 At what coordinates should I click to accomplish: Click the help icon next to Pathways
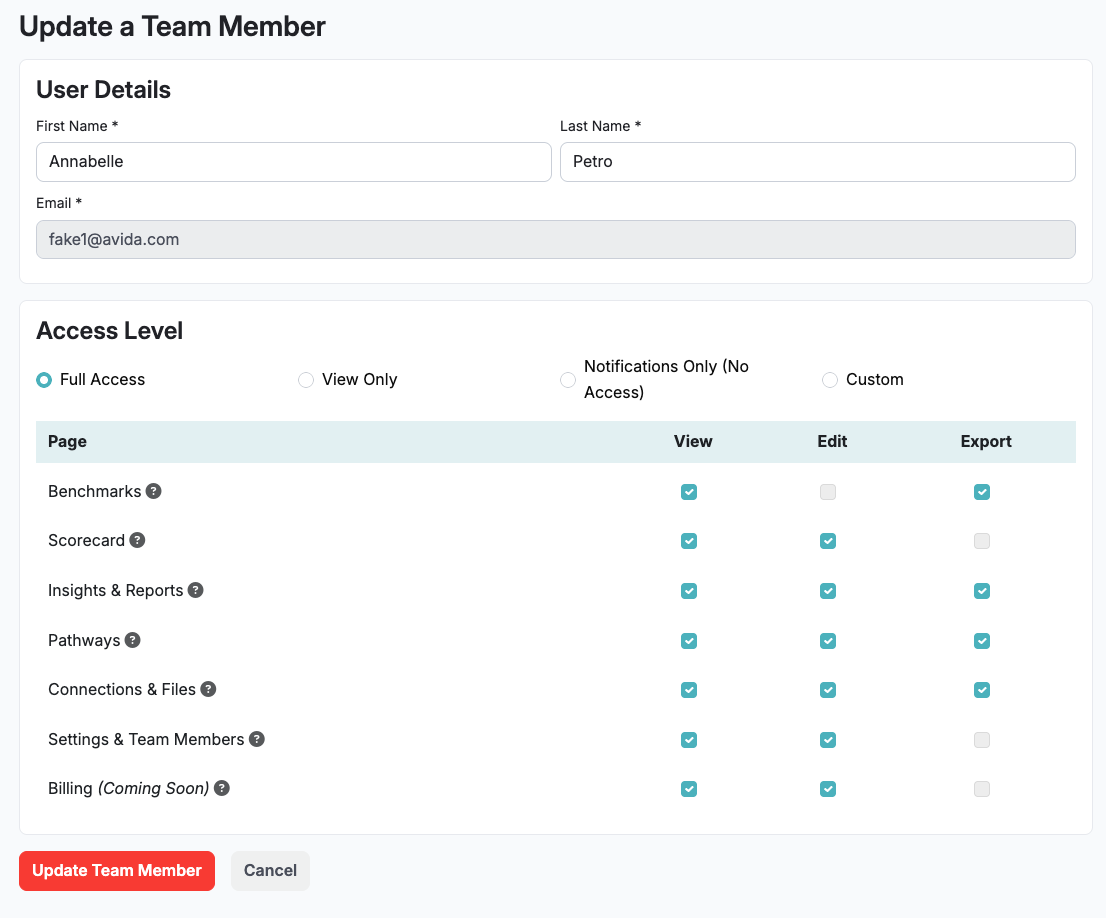click(x=133, y=640)
